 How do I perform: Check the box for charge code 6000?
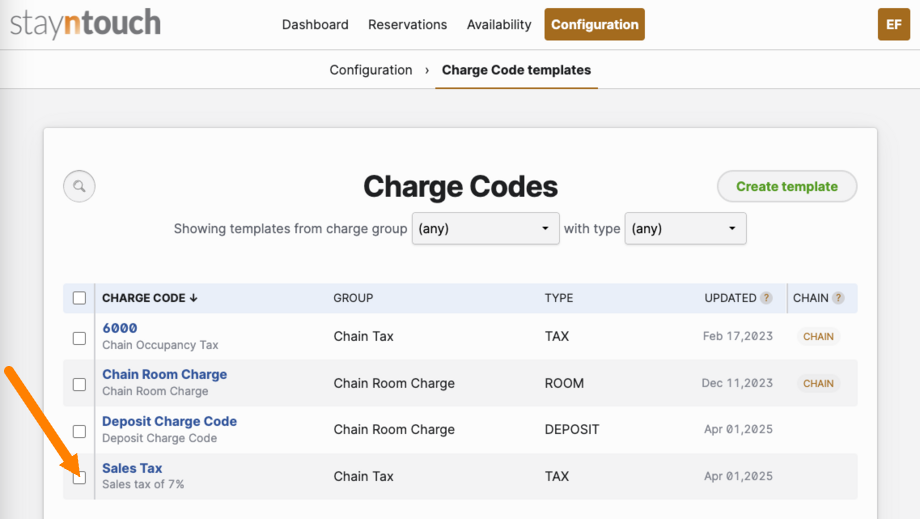click(79, 338)
